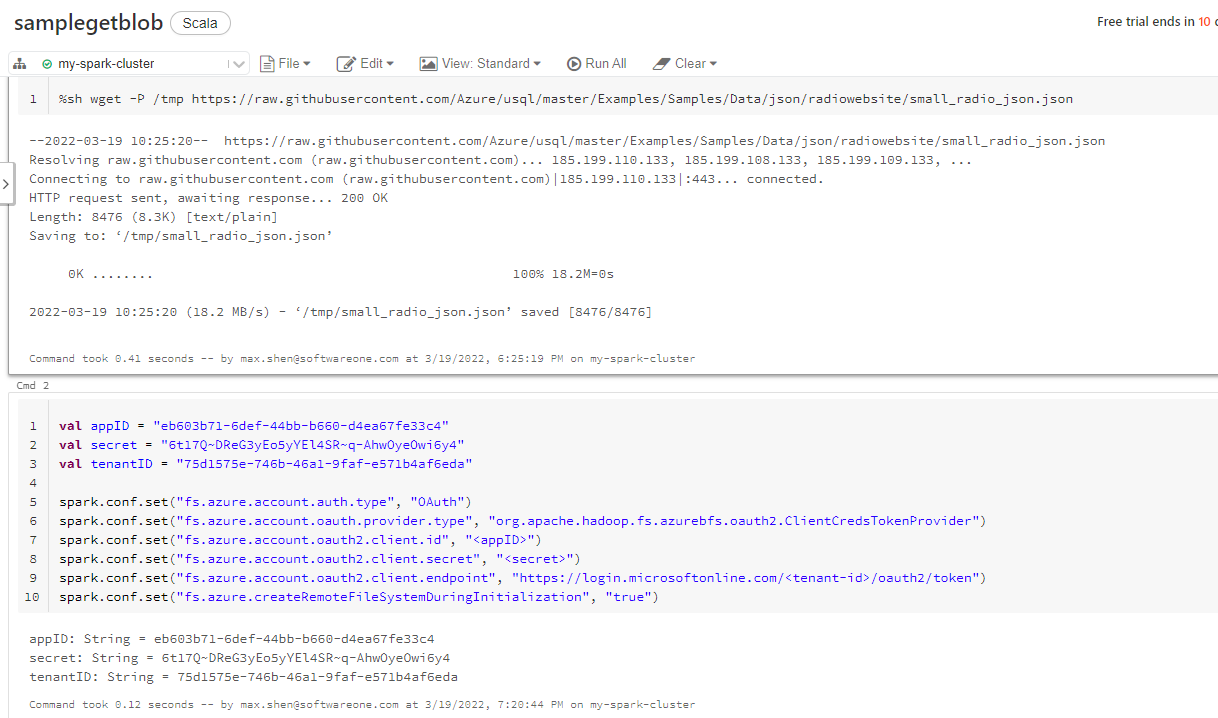1218x718 pixels.
Task: Select the Run All play icon
Action: tap(573, 63)
